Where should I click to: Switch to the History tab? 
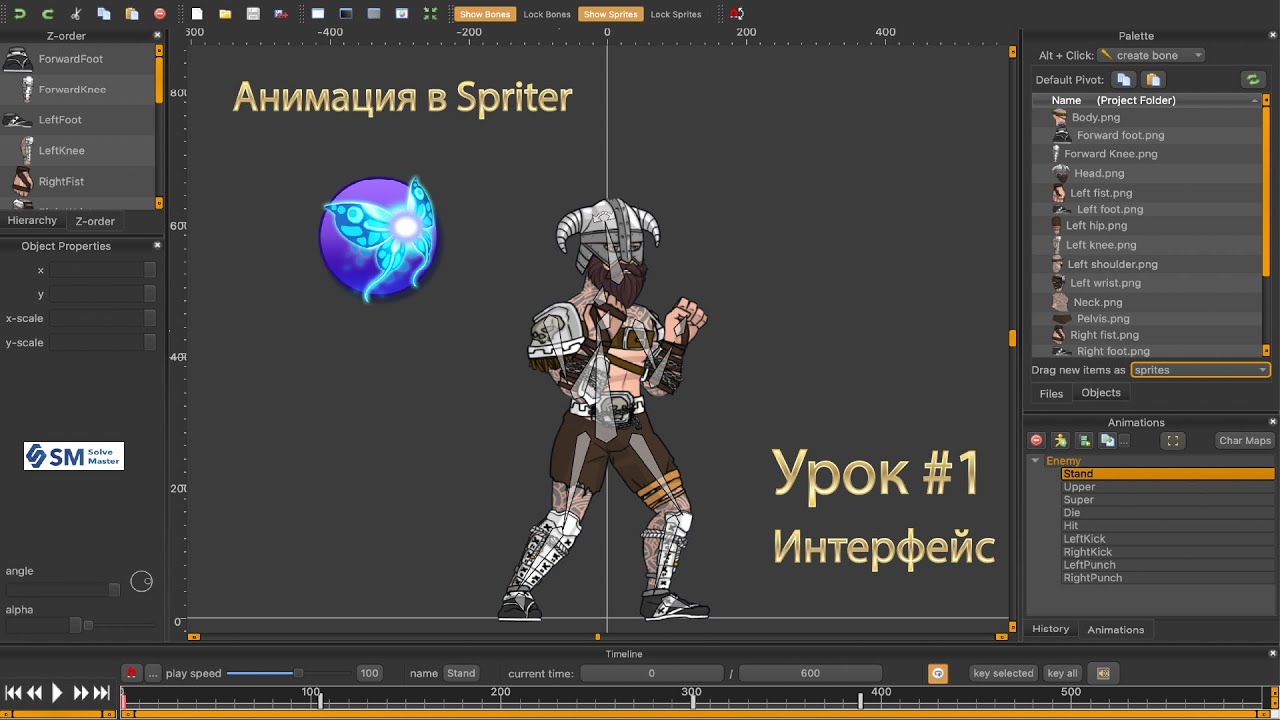point(1051,629)
